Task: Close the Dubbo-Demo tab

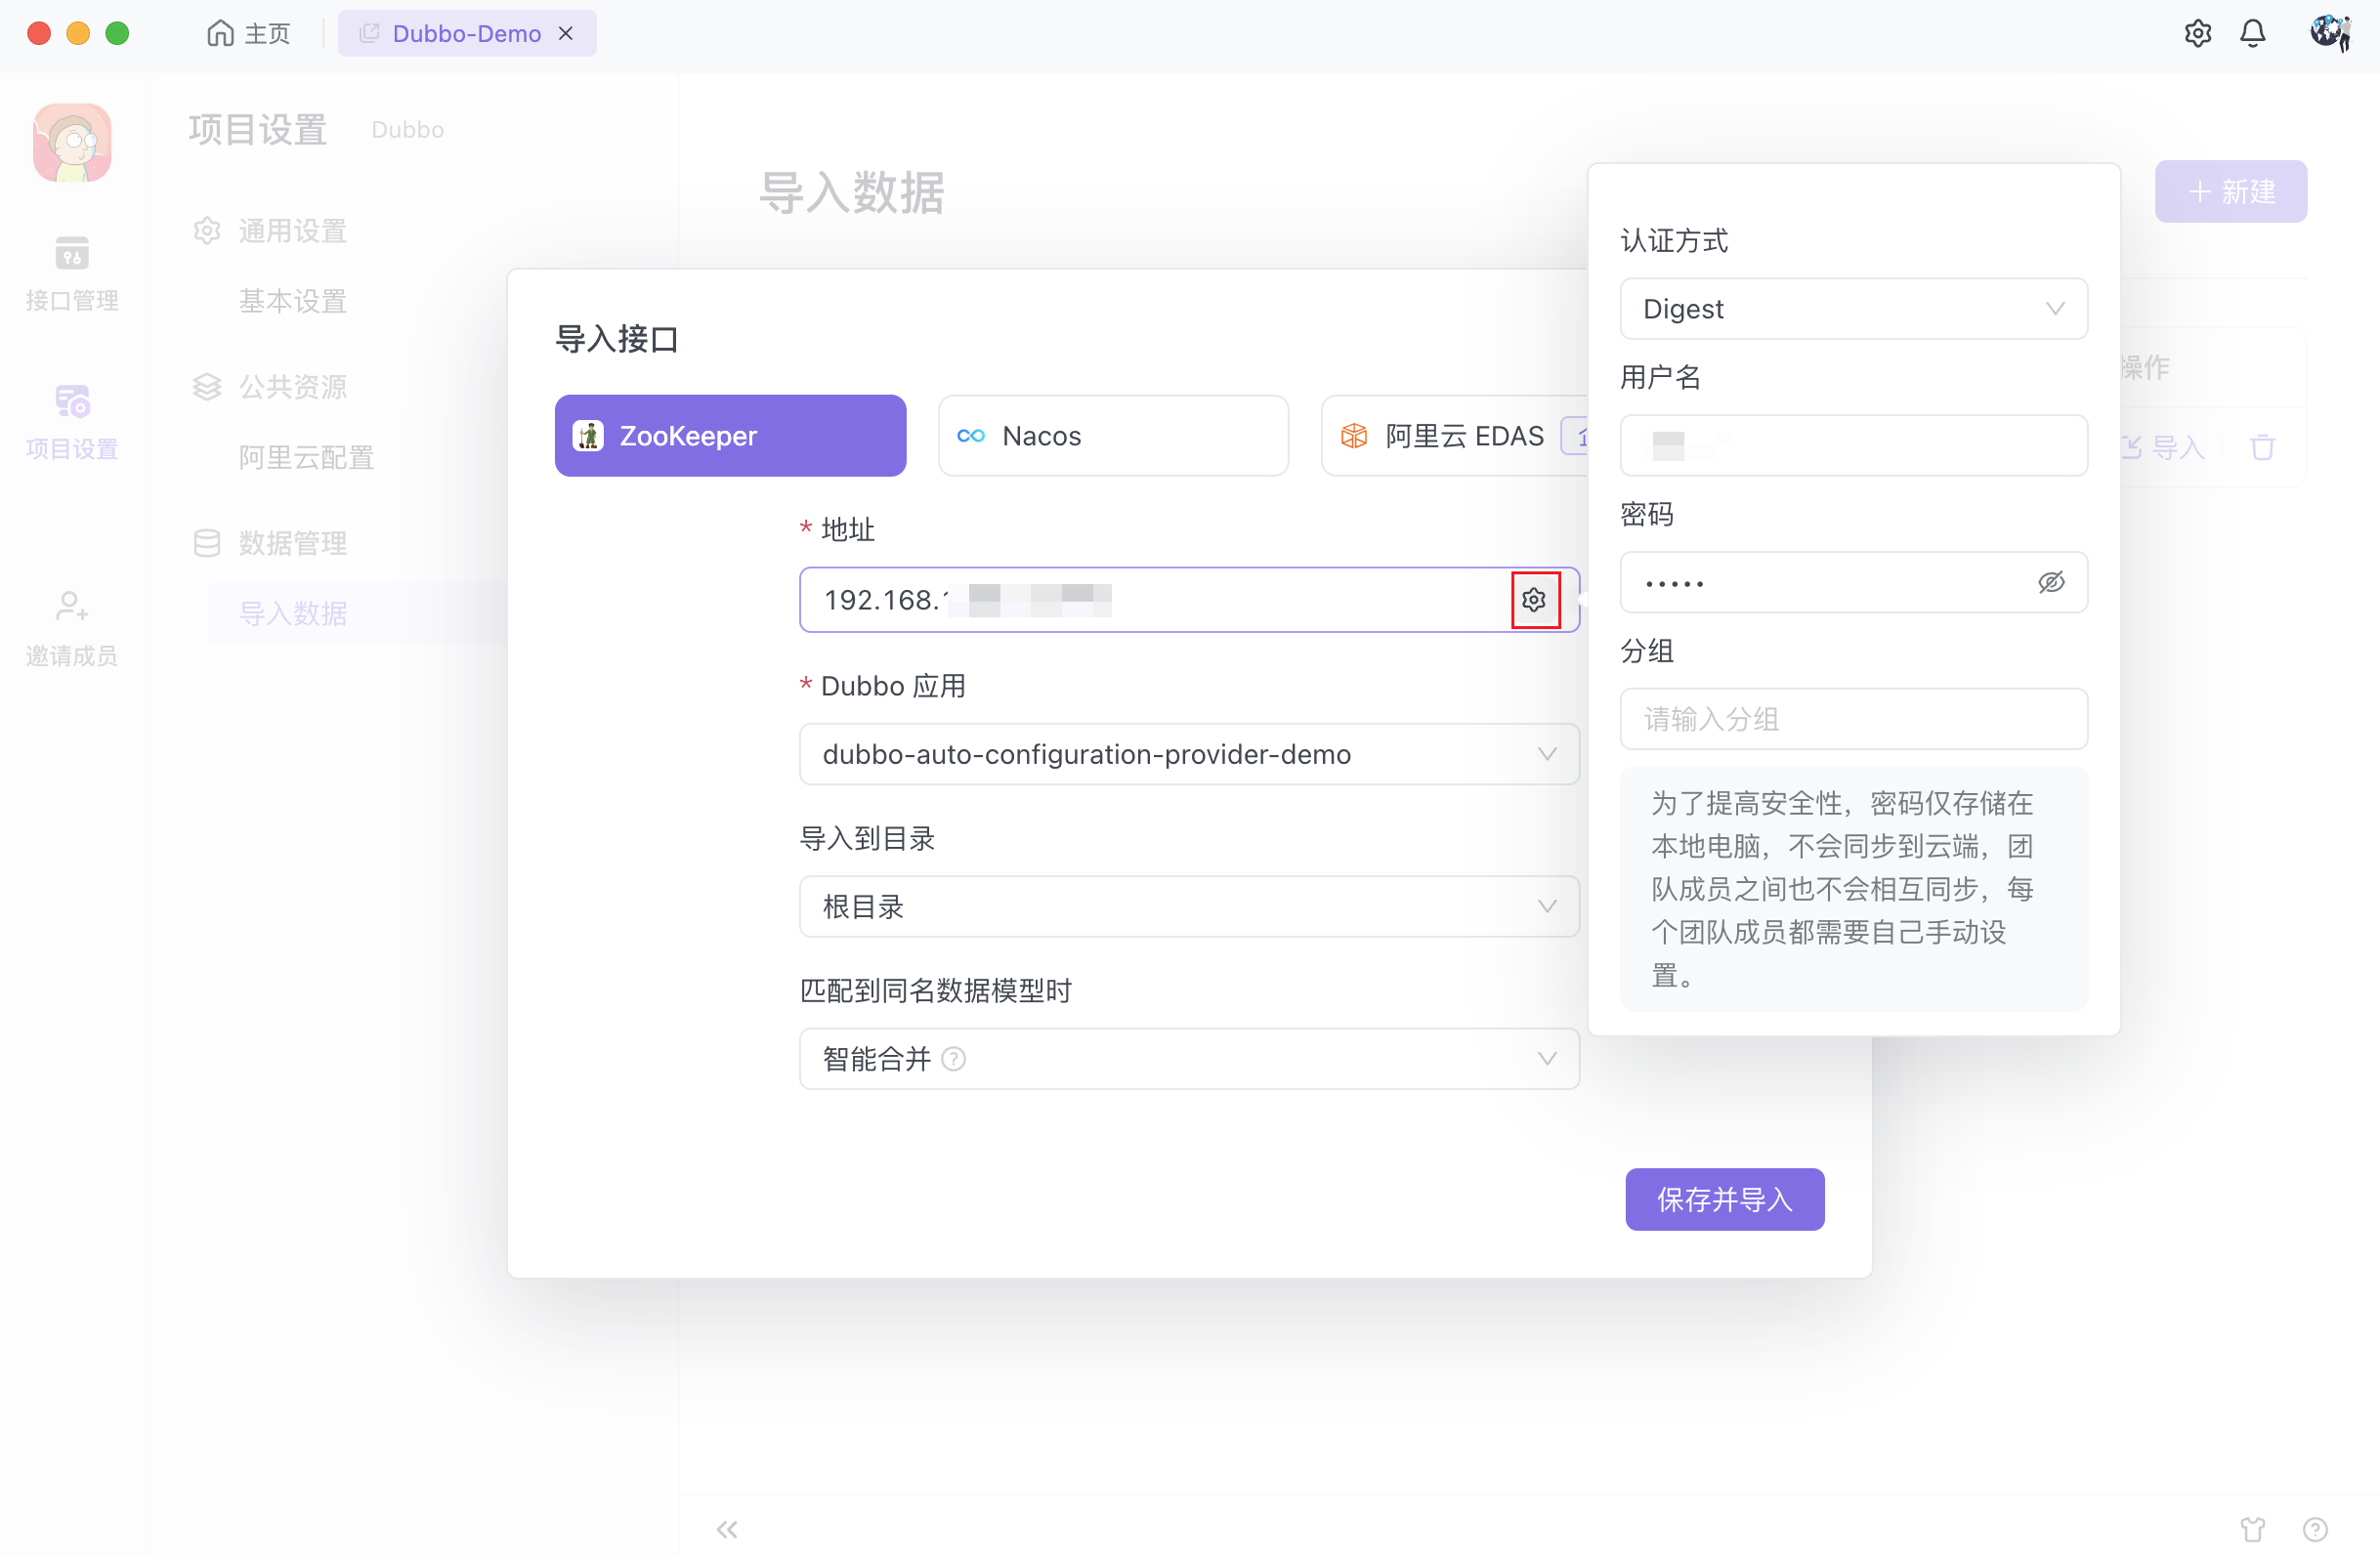Action: click(566, 34)
